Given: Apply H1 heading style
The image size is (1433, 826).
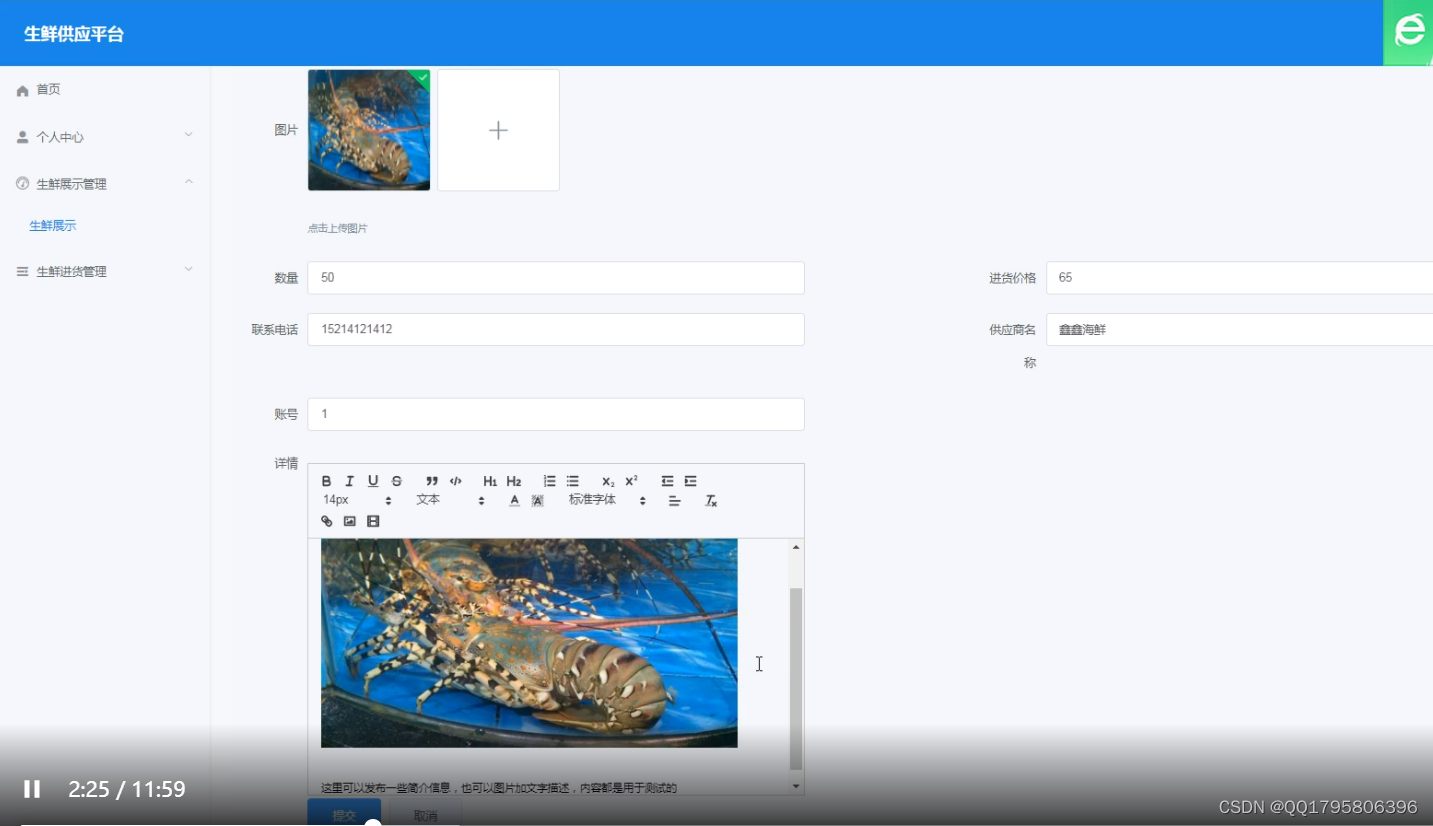Looking at the screenshot, I should coord(490,481).
